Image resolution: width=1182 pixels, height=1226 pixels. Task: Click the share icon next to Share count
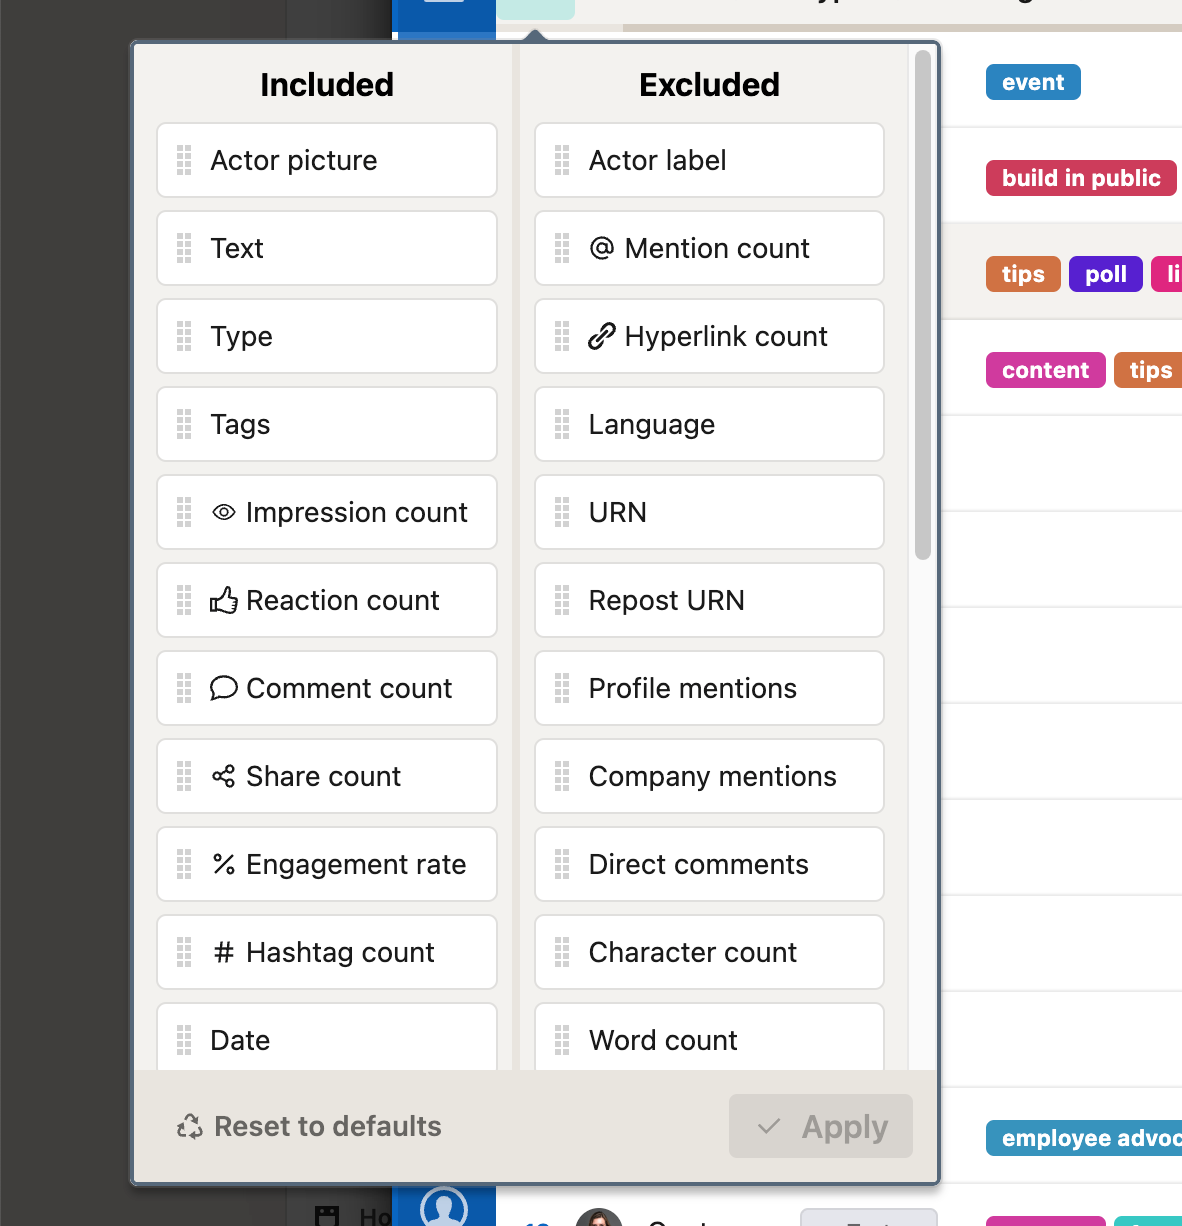pos(224,776)
